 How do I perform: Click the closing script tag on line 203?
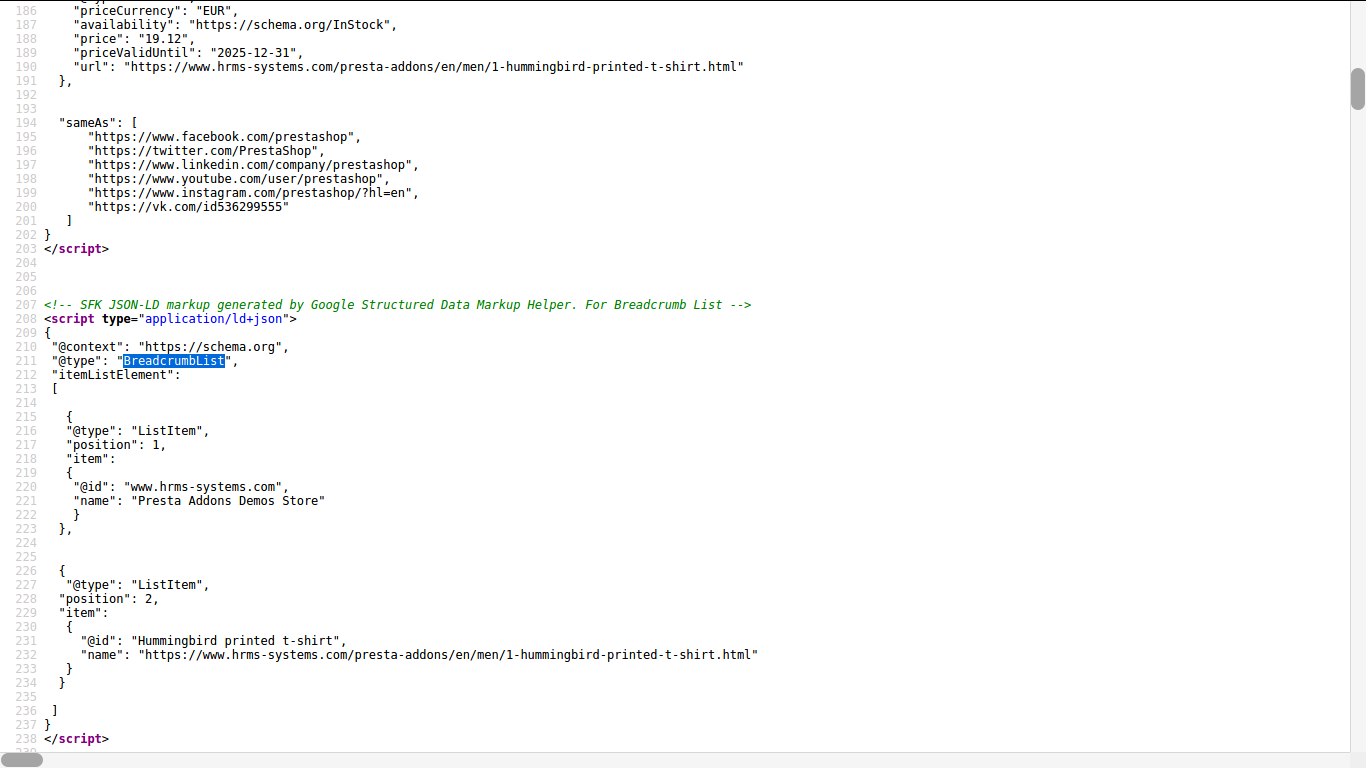tap(76, 249)
